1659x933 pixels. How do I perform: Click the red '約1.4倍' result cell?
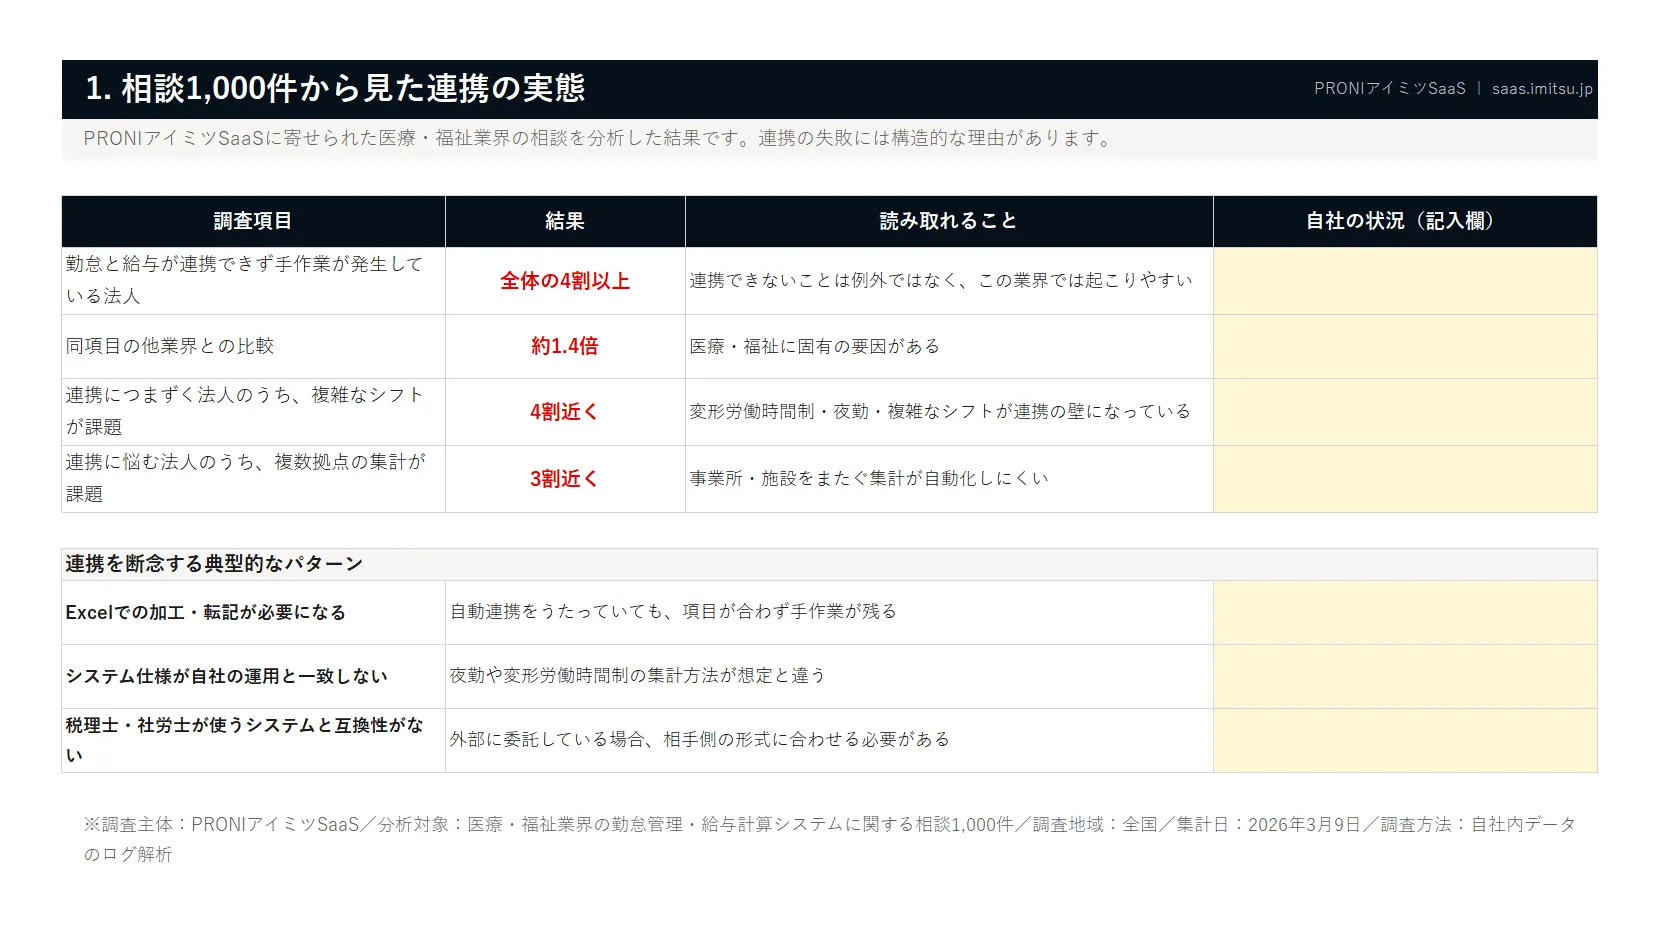coord(565,346)
